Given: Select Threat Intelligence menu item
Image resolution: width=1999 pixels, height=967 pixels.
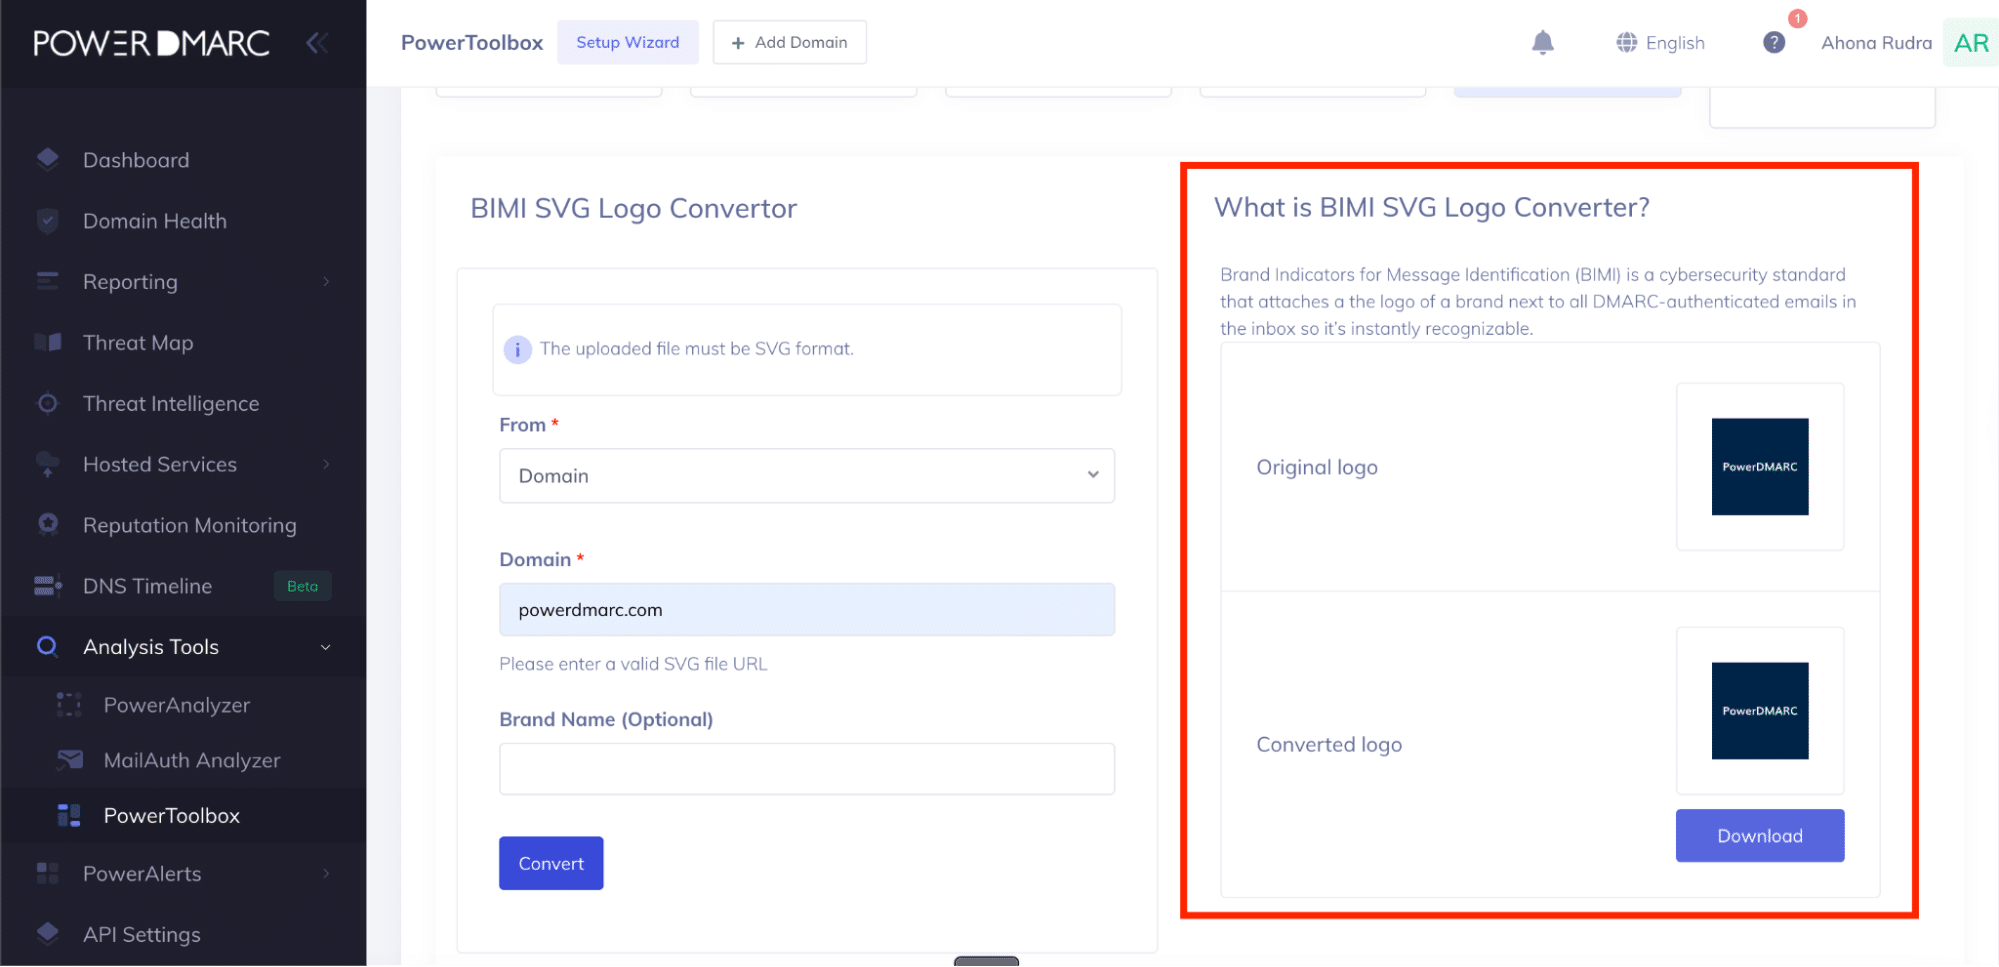Looking at the screenshot, I should 171,403.
